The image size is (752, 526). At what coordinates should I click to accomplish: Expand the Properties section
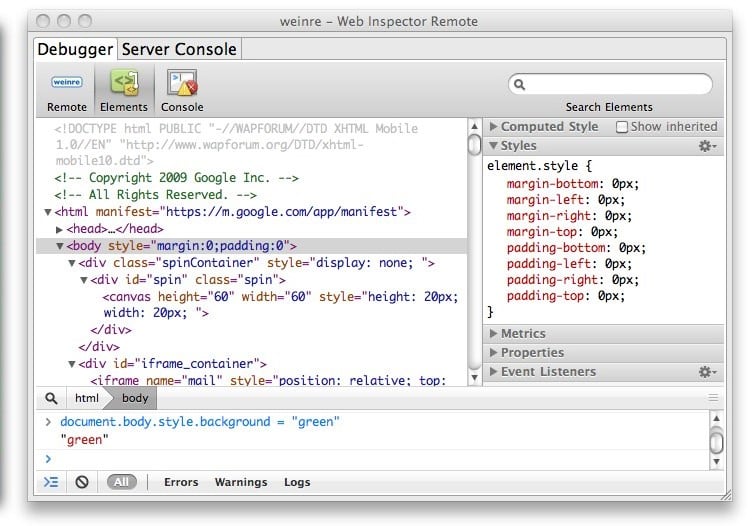(x=493, y=352)
